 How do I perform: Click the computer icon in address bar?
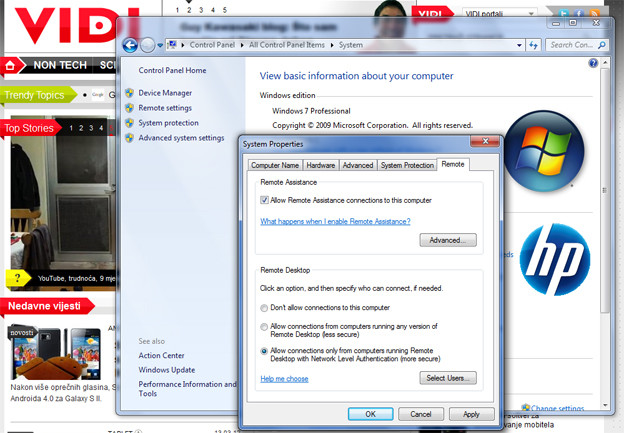173,45
